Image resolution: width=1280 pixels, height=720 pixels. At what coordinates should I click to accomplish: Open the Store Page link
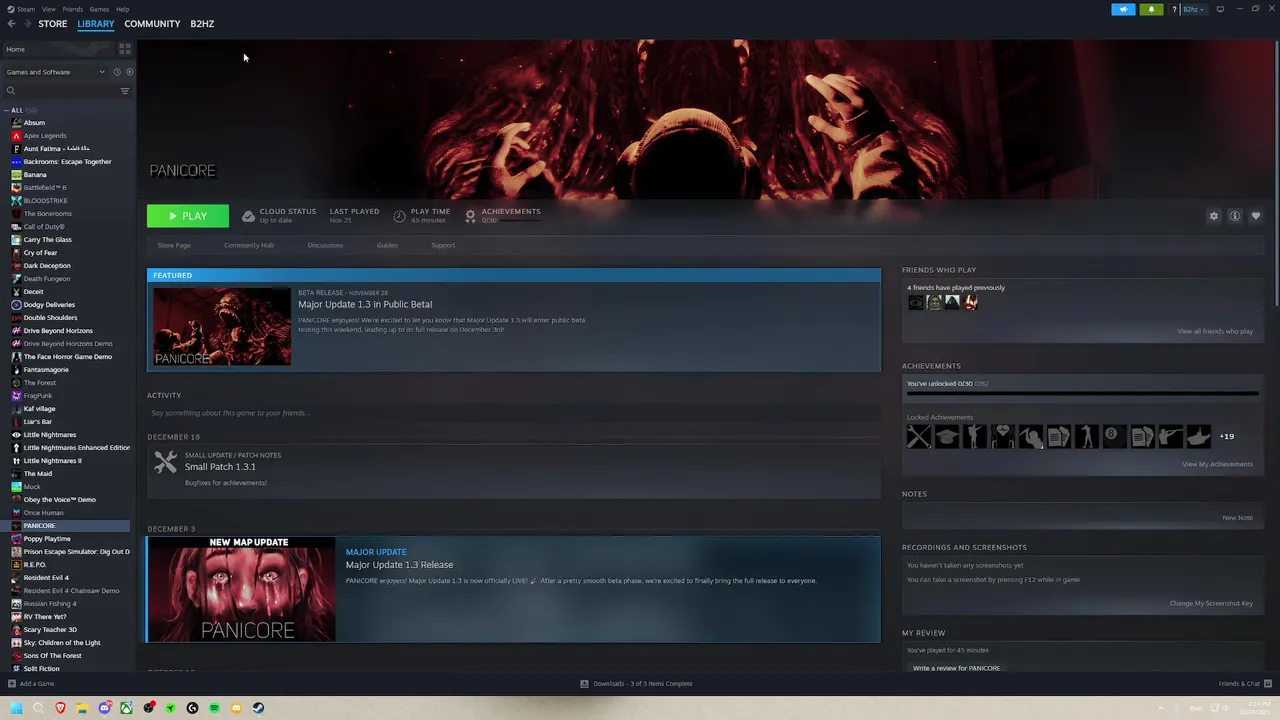pyautogui.click(x=174, y=245)
